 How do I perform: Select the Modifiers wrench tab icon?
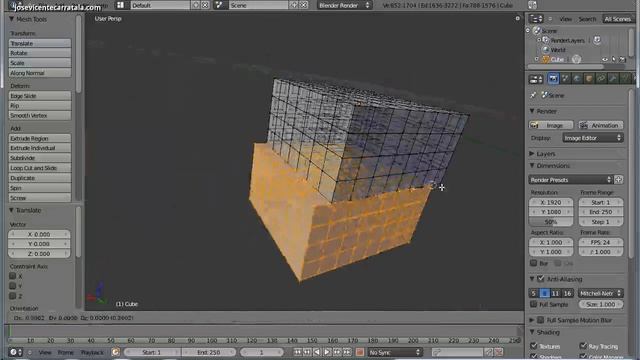click(613, 79)
